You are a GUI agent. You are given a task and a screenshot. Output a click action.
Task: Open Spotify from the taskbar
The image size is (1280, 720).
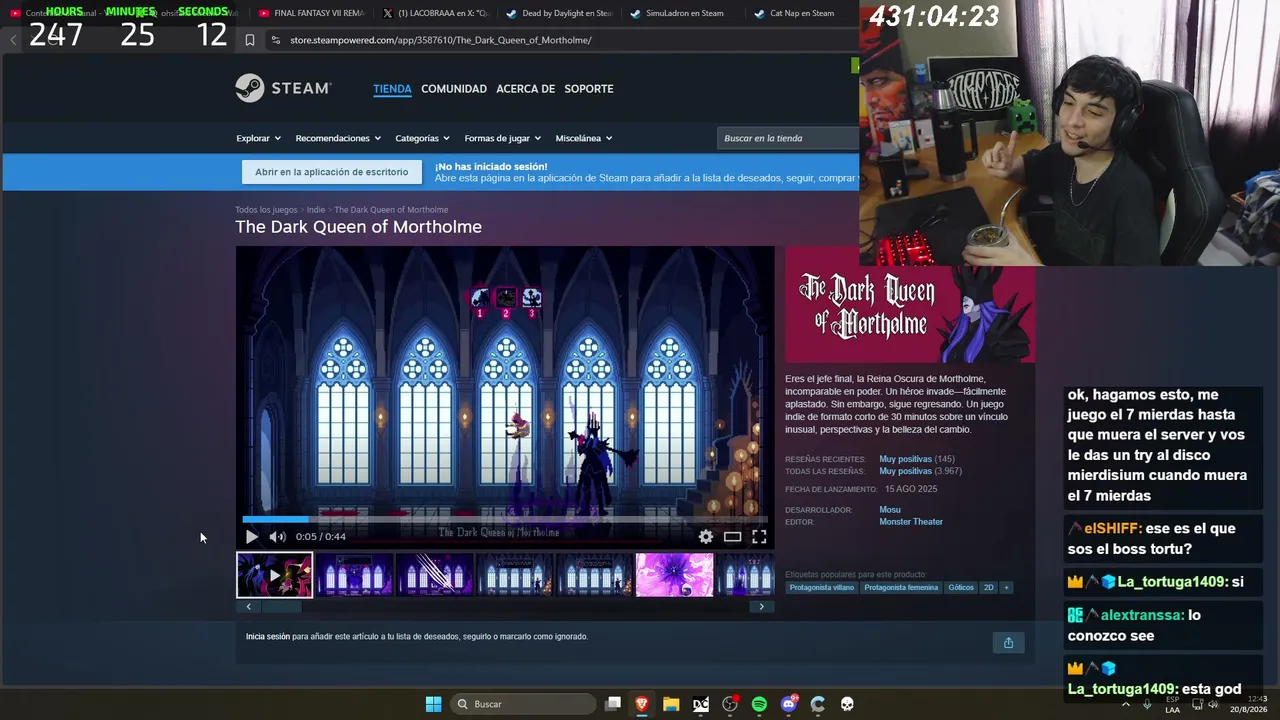click(759, 704)
